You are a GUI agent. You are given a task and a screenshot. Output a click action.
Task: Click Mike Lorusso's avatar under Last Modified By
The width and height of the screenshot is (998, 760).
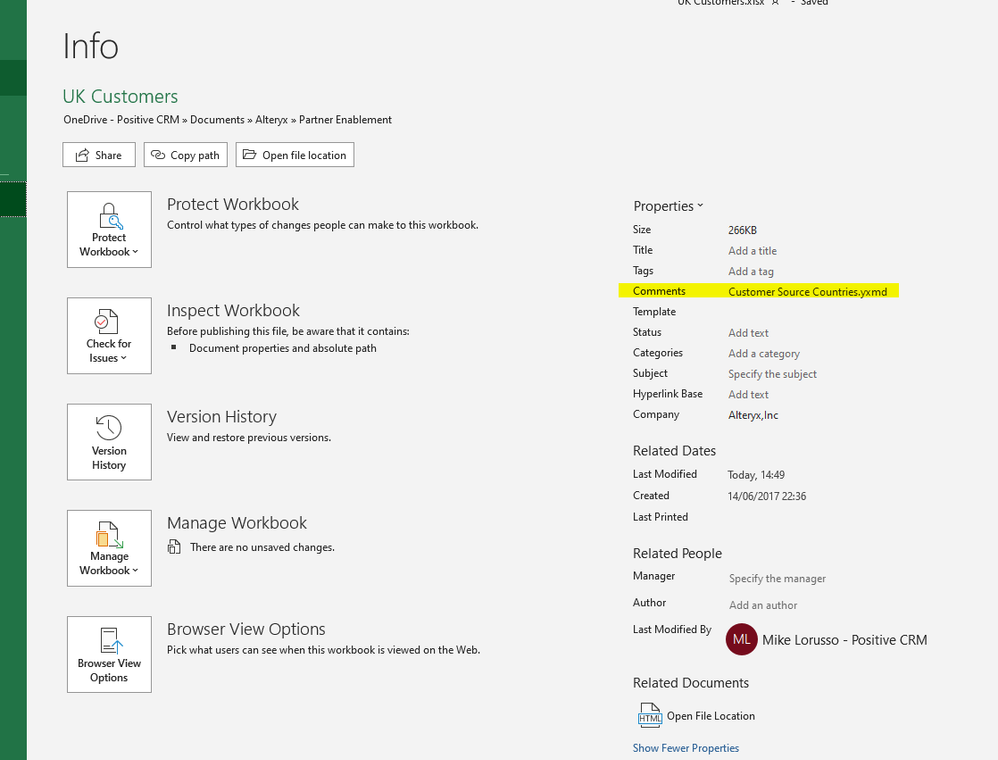[x=741, y=639]
